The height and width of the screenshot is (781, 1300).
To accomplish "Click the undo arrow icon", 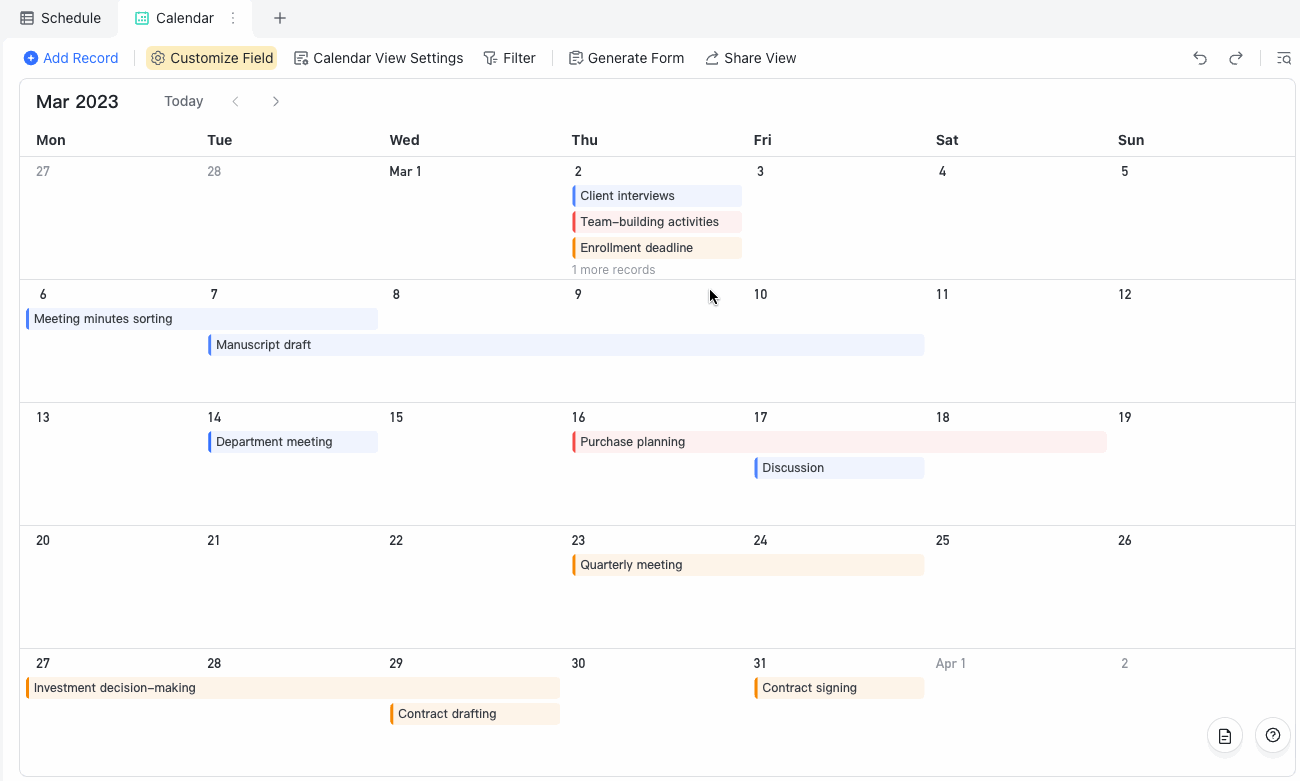I will (x=1199, y=58).
